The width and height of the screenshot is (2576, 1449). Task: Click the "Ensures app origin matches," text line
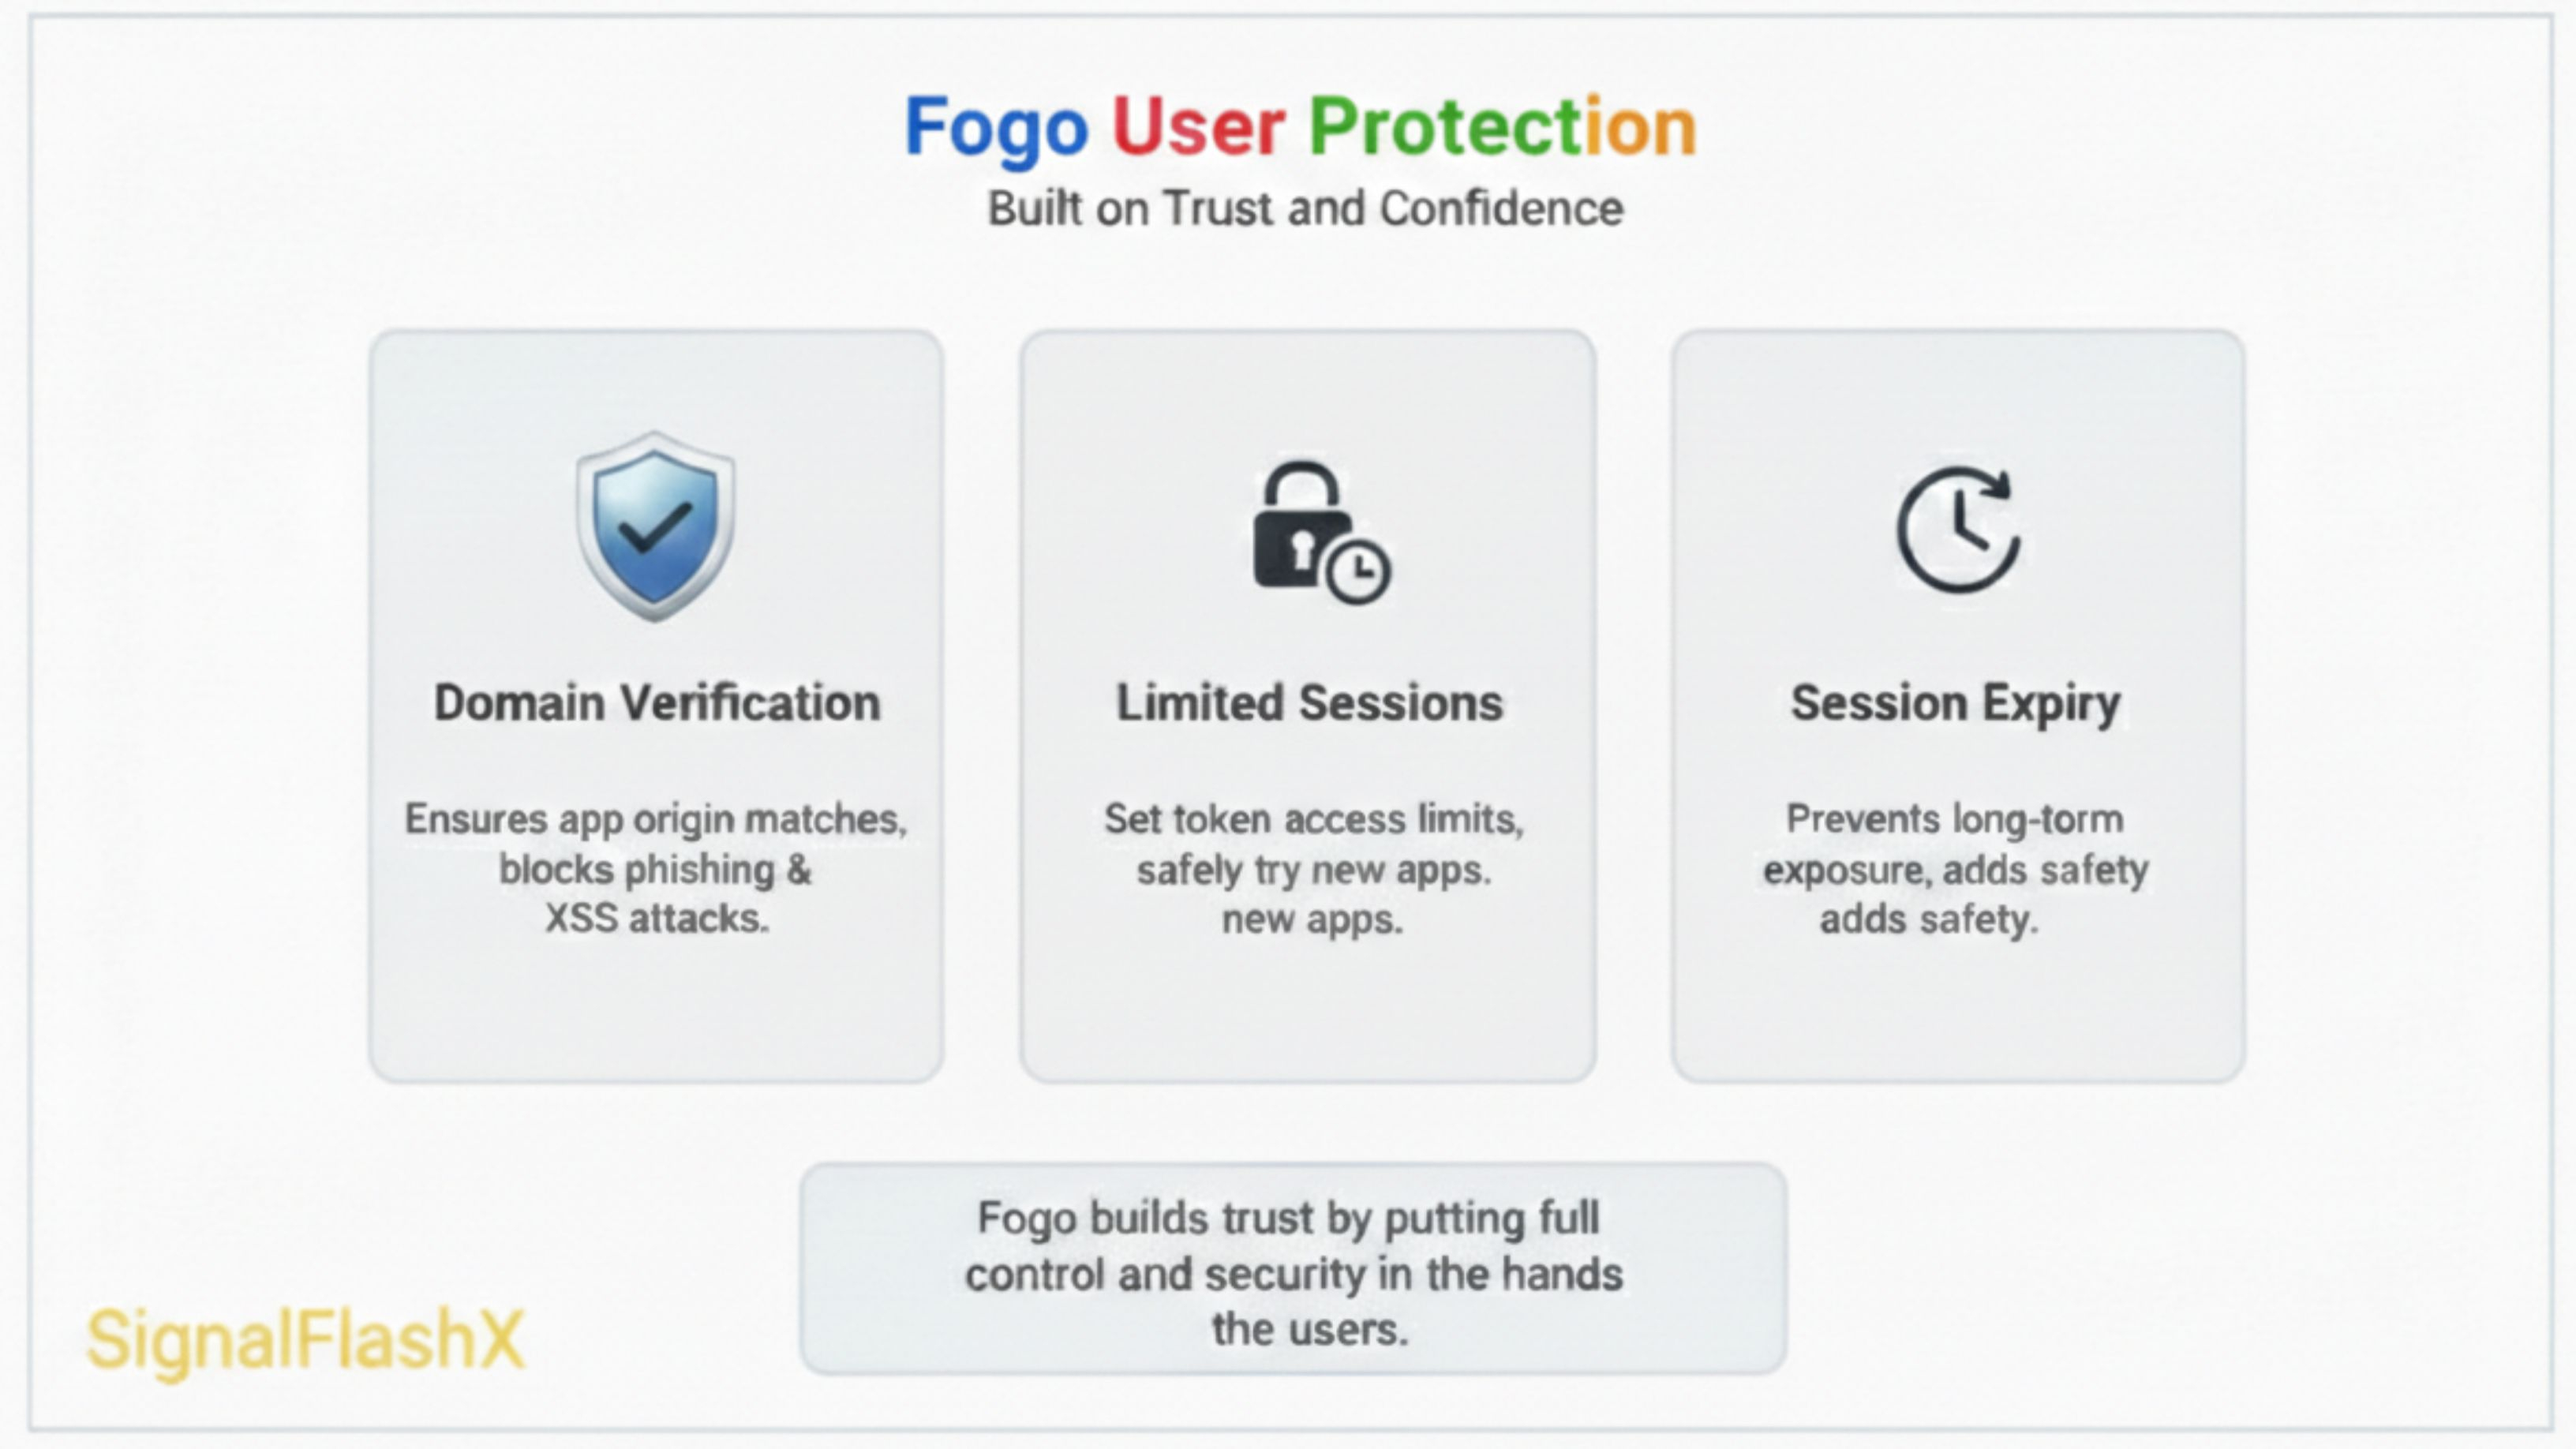655,819
